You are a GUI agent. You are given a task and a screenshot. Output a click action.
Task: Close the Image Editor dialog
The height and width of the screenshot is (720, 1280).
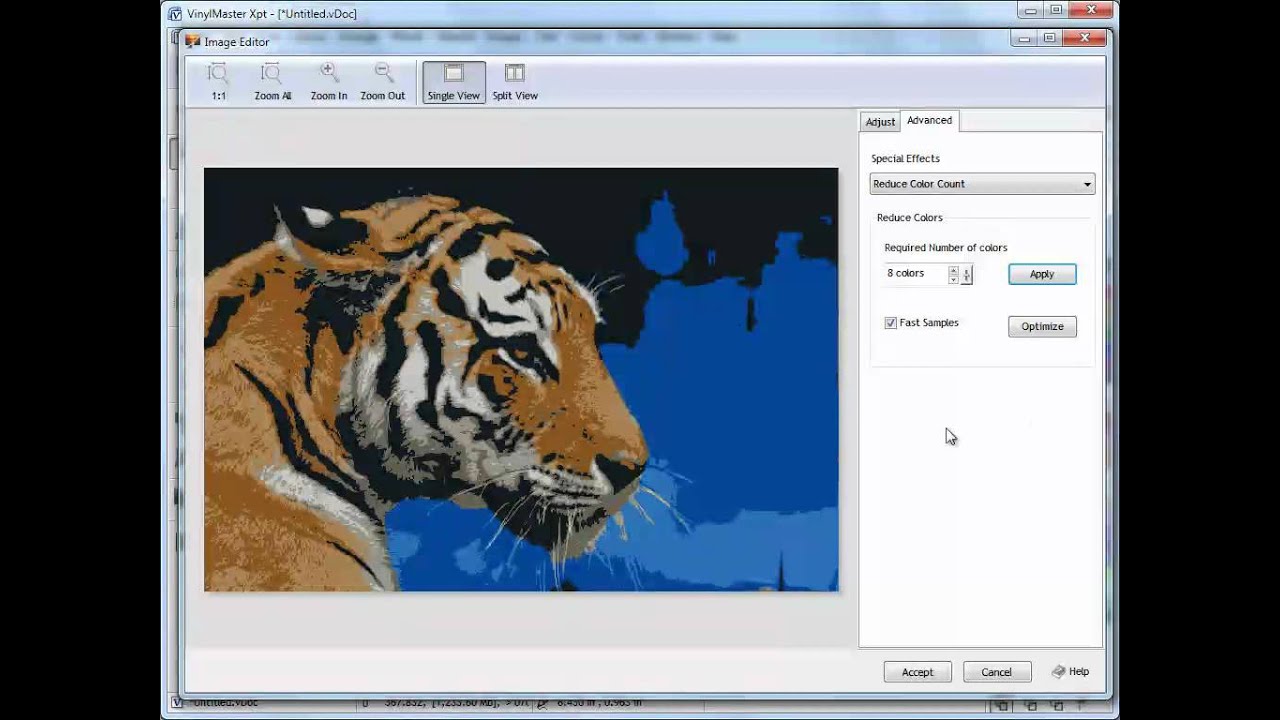[1085, 38]
